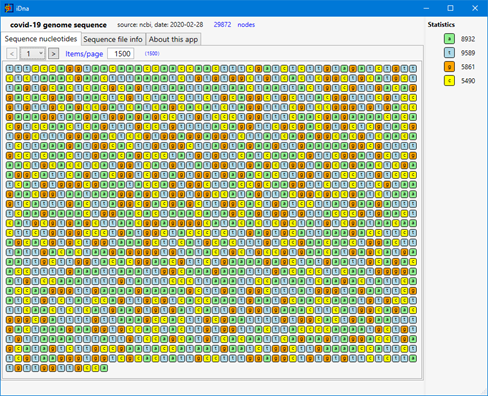Click the yellow 'c' statistics icon
This screenshot has height=396, width=488.
(449, 81)
